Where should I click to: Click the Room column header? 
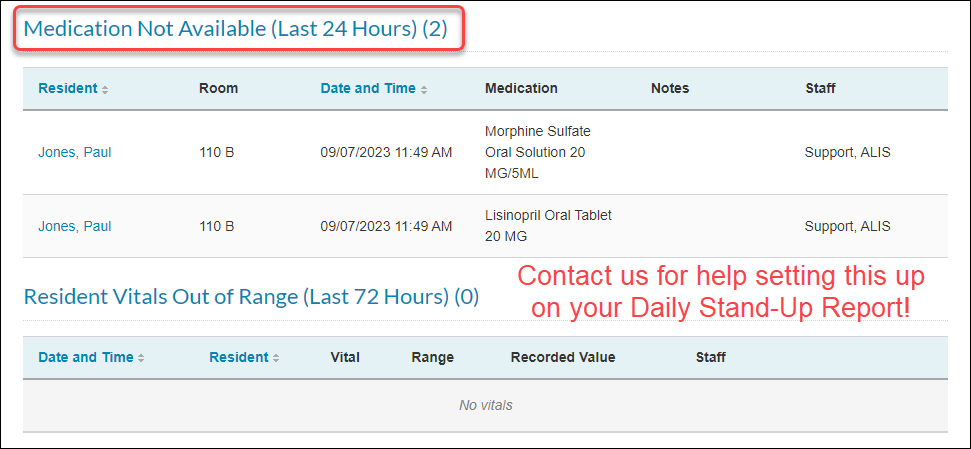(x=219, y=89)
